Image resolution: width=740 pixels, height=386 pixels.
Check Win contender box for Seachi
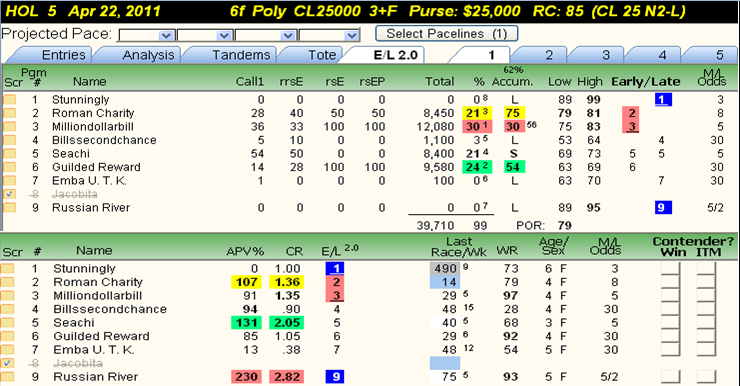tap(670, 323)
